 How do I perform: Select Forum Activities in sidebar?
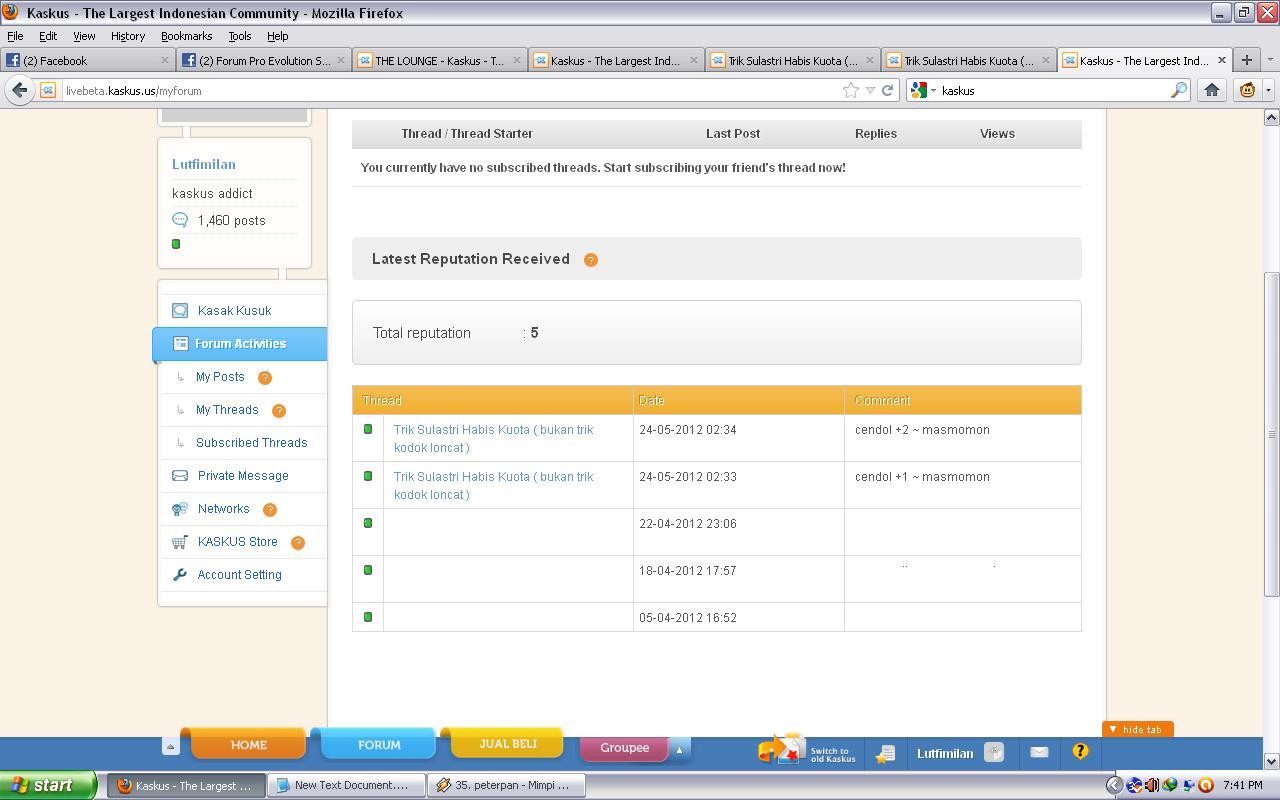tap(240, 344)
